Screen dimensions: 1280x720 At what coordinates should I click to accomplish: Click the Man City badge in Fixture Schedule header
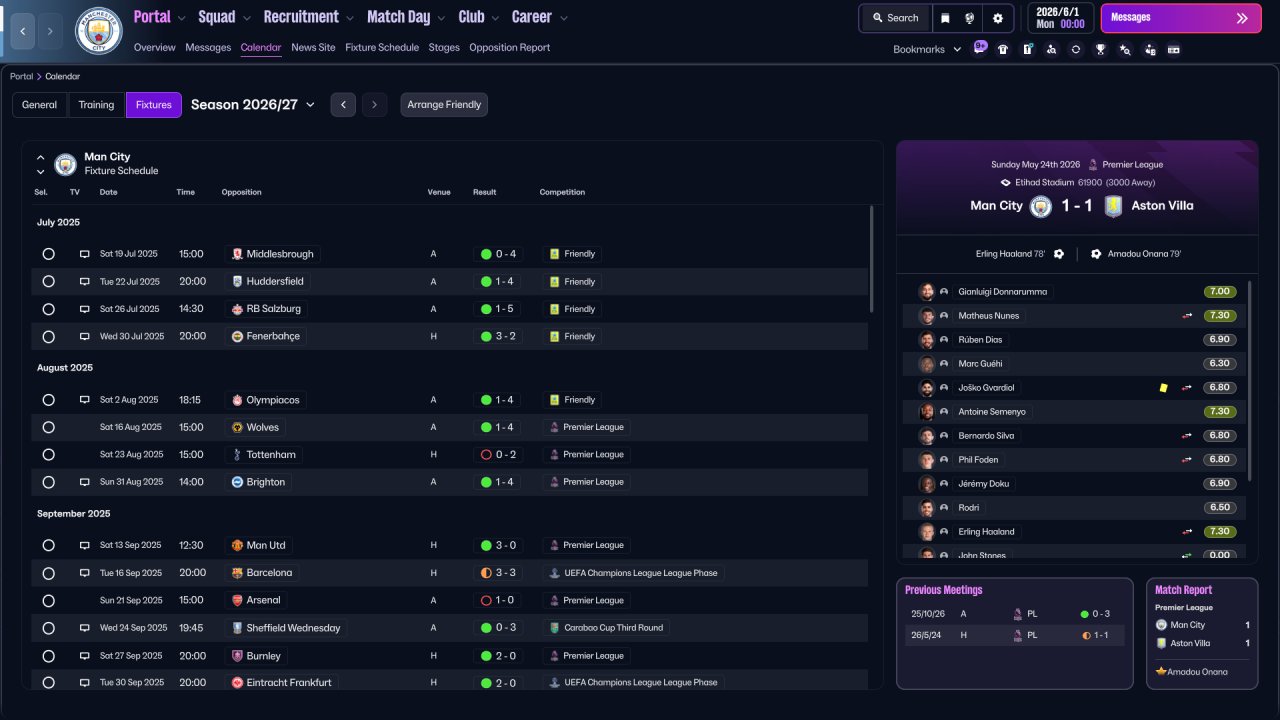(x=66, y=164)
